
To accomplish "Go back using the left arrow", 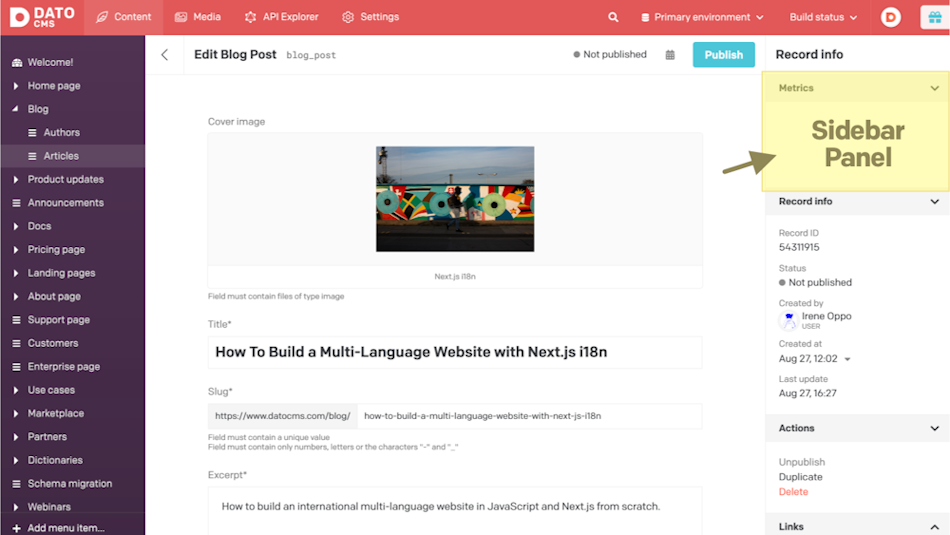I will tap(164, 55).
